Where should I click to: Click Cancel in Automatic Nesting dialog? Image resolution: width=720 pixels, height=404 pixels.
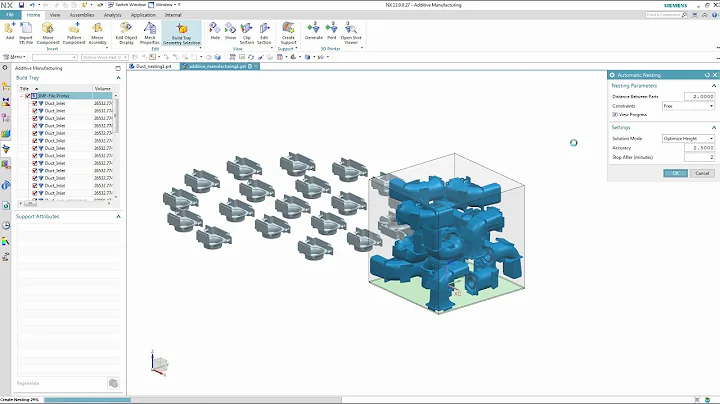(702, 173)
